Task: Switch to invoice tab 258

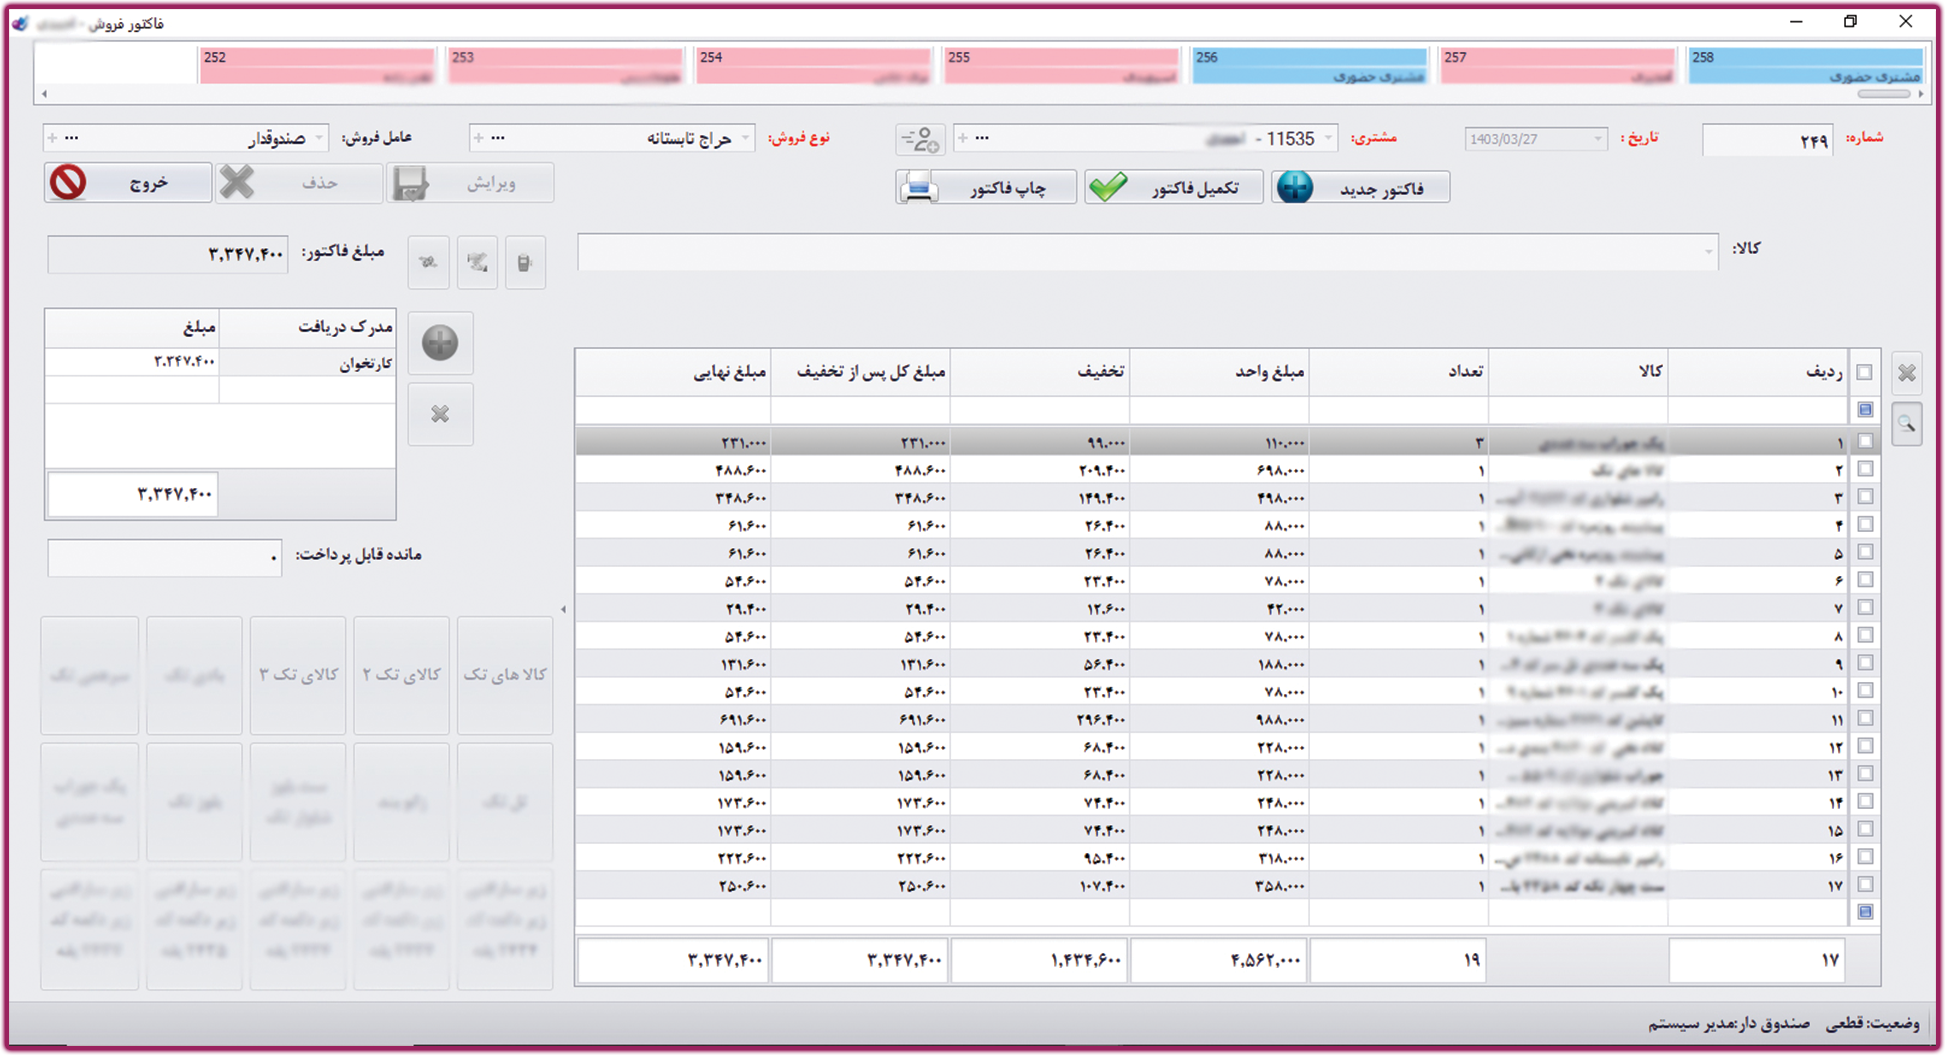Action: point(1806,66)
